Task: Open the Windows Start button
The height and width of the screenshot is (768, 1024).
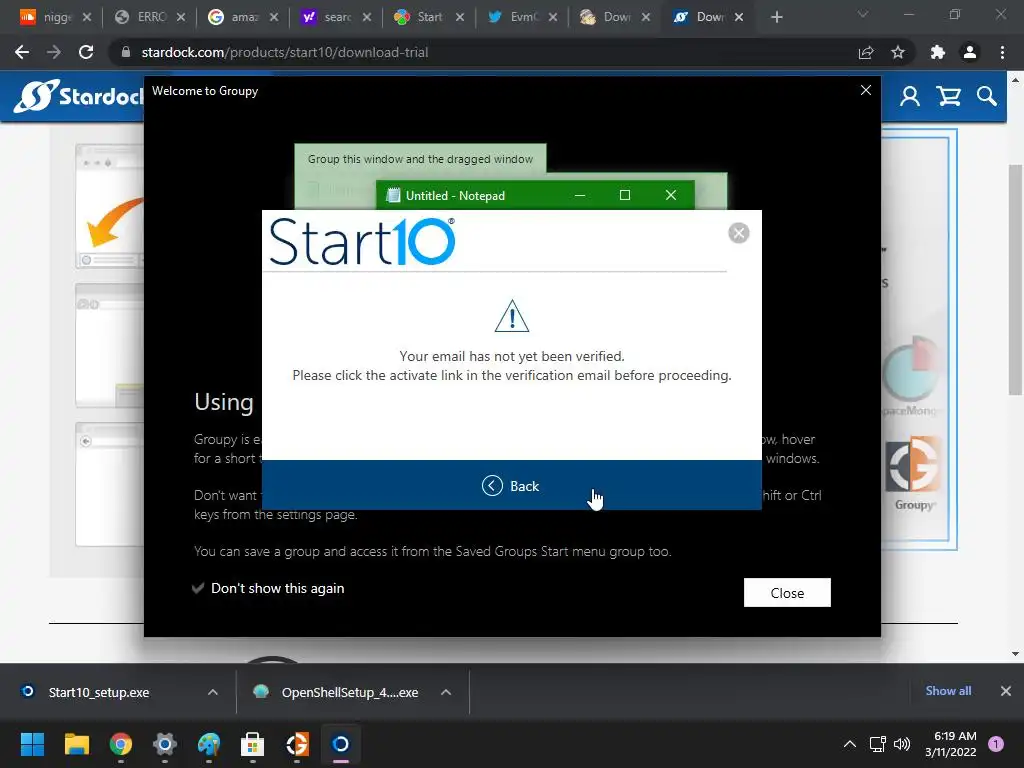Action: click(32, 744)
